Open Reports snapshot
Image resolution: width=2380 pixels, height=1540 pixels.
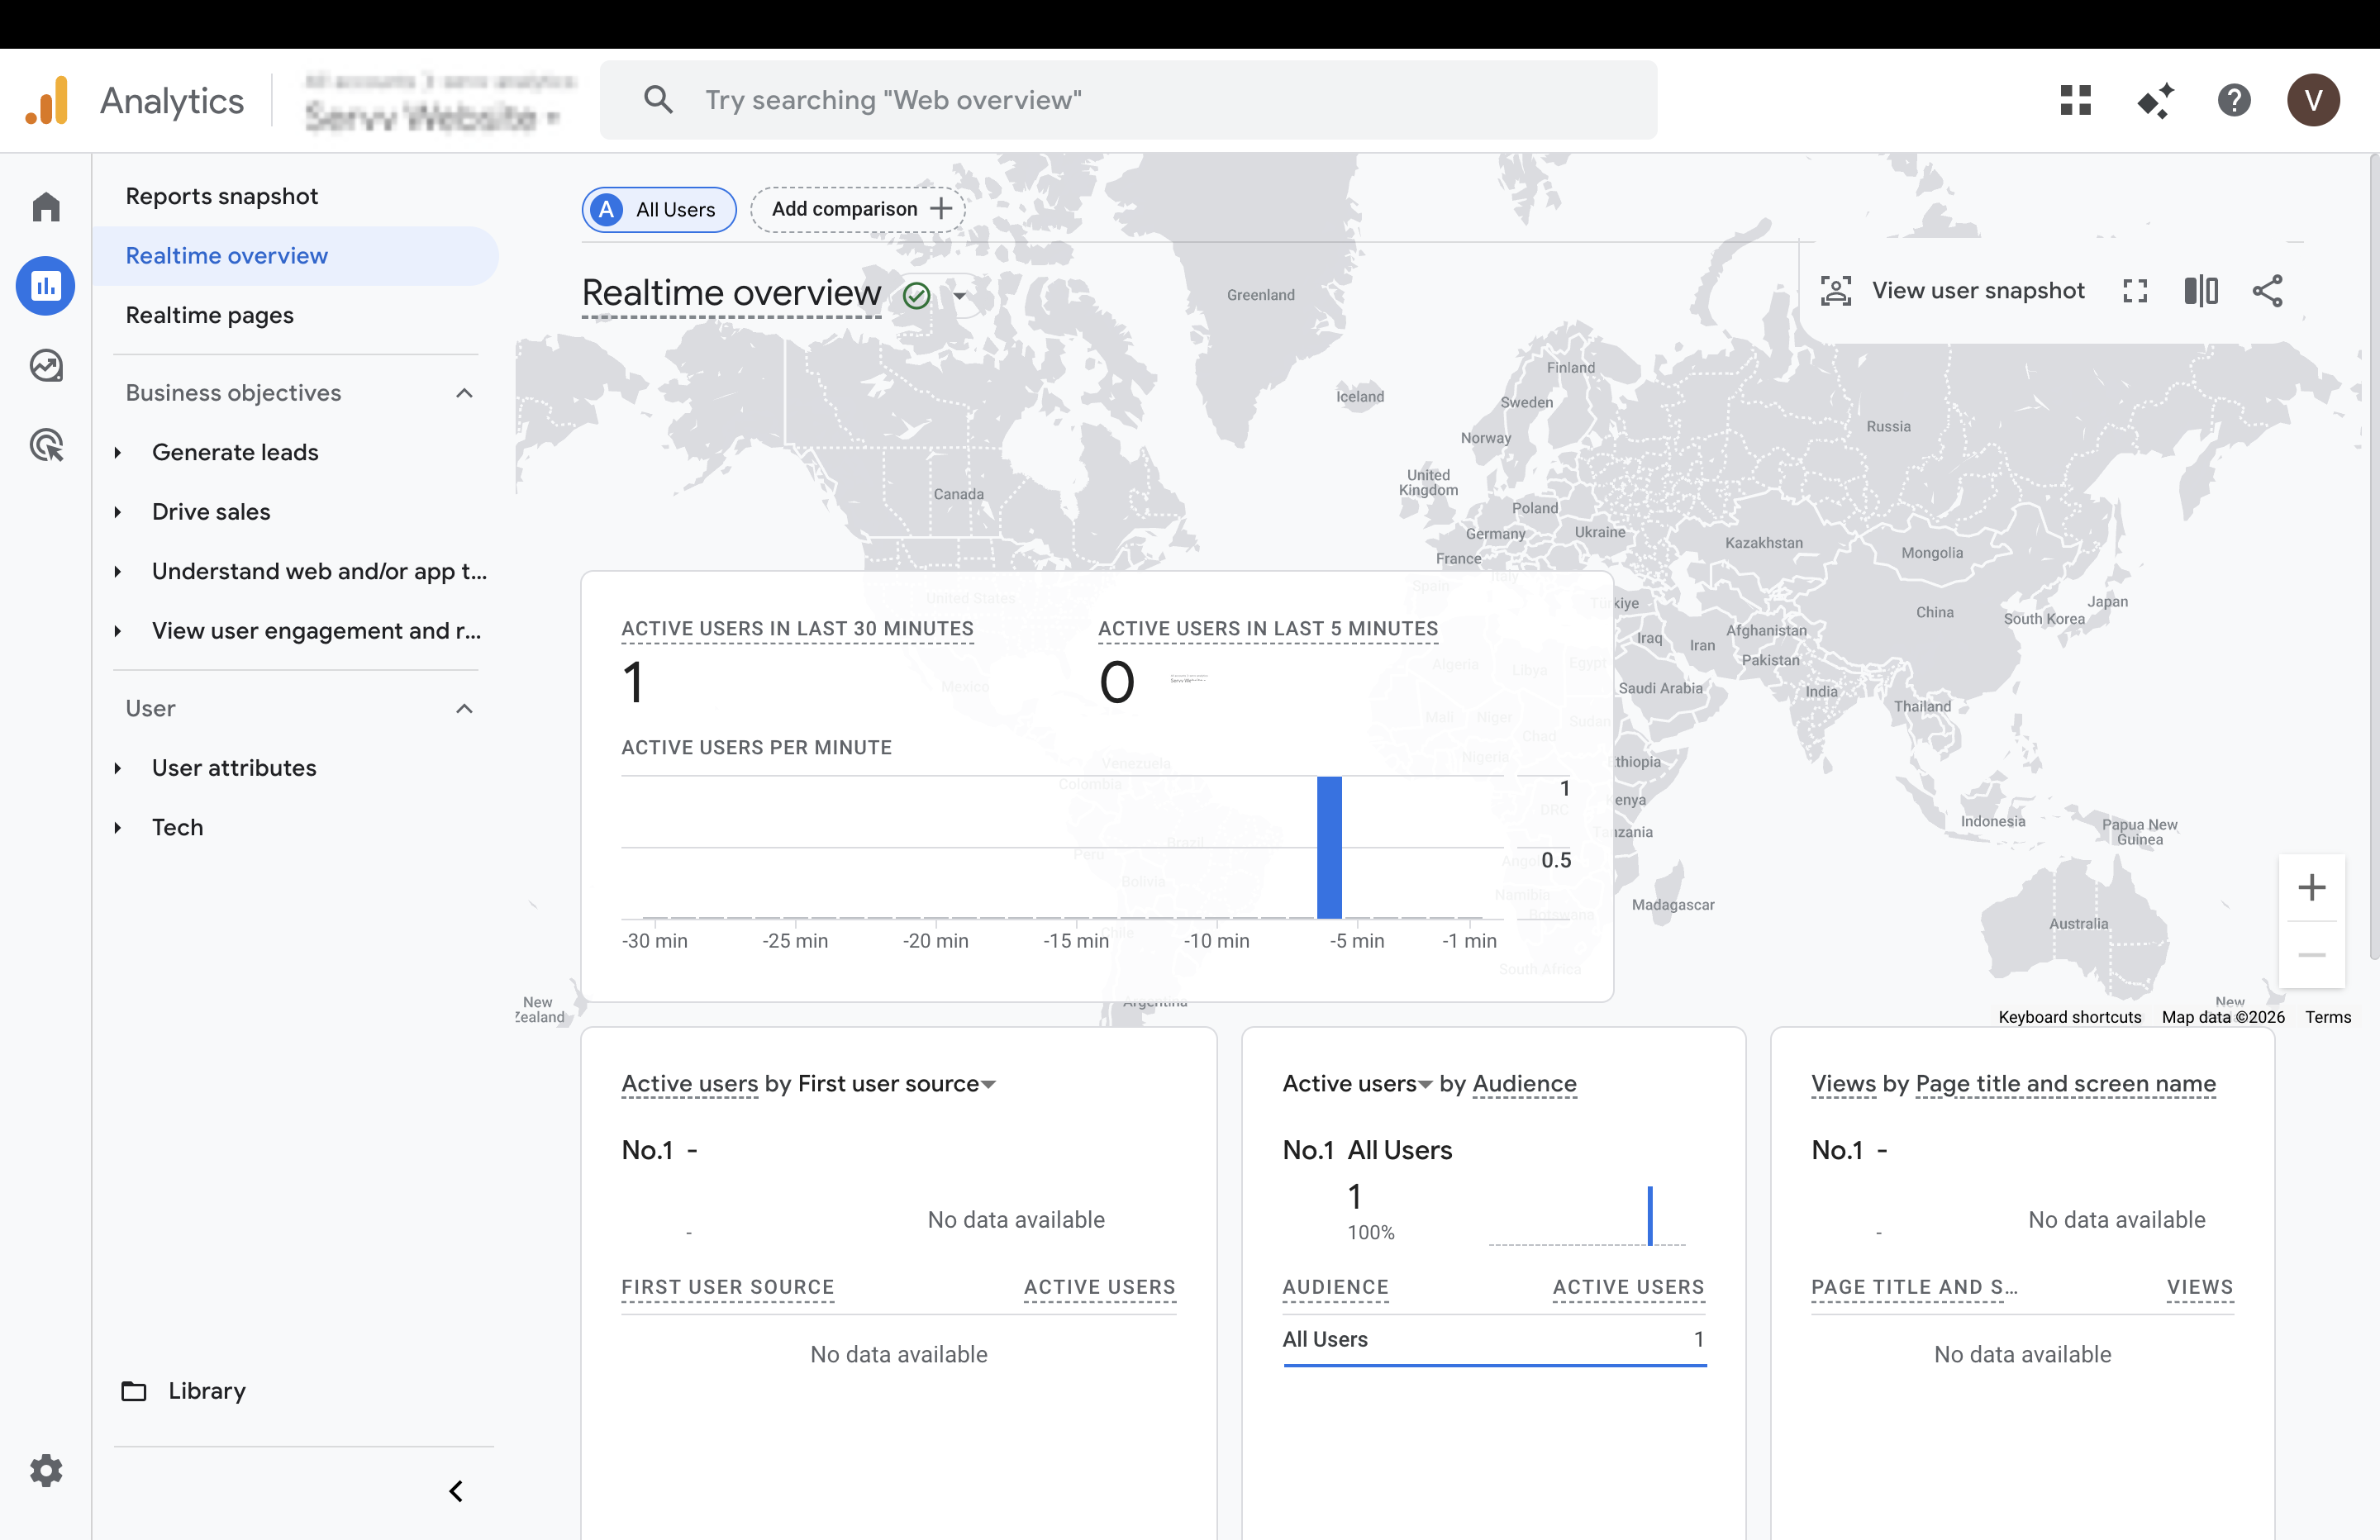point(222,196)
